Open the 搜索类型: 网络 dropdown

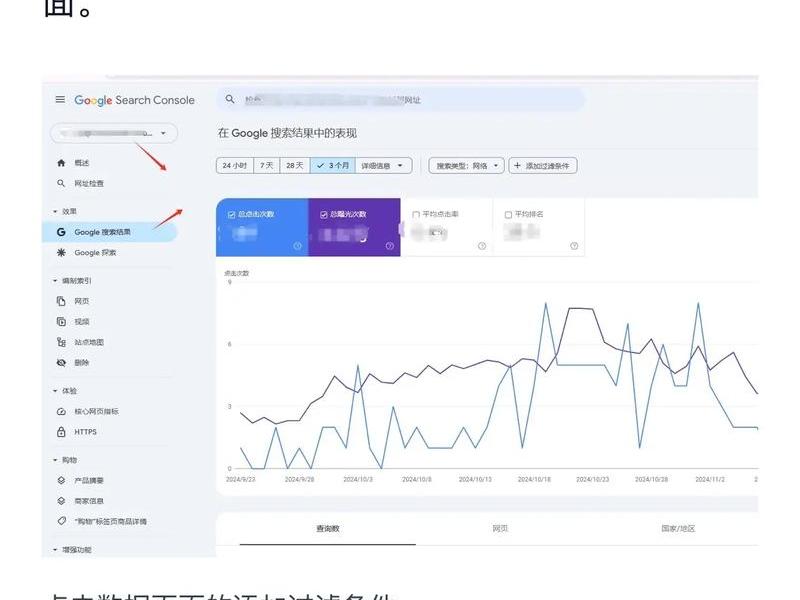pyautogui.click(x=466, y=166)
